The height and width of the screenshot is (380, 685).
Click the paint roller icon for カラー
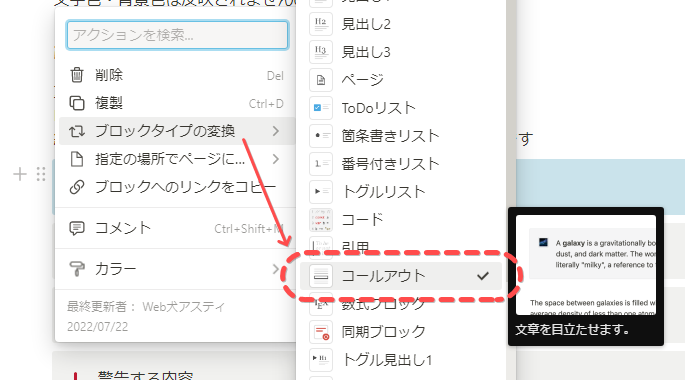coord(77,269)
